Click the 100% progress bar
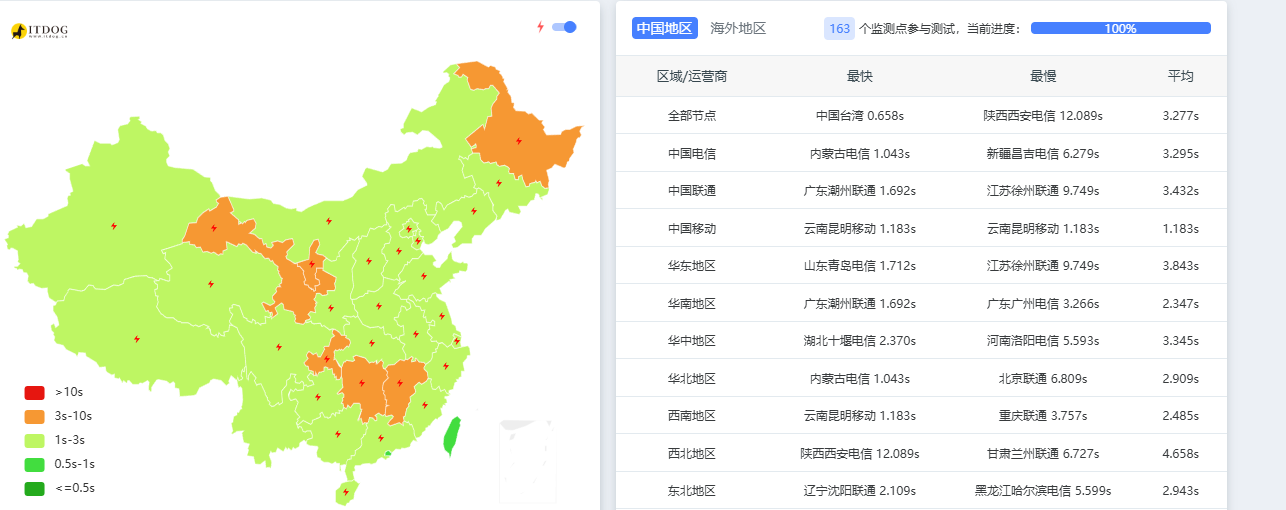Screen dimensions: 1286x510 (x=1120, y=28)
